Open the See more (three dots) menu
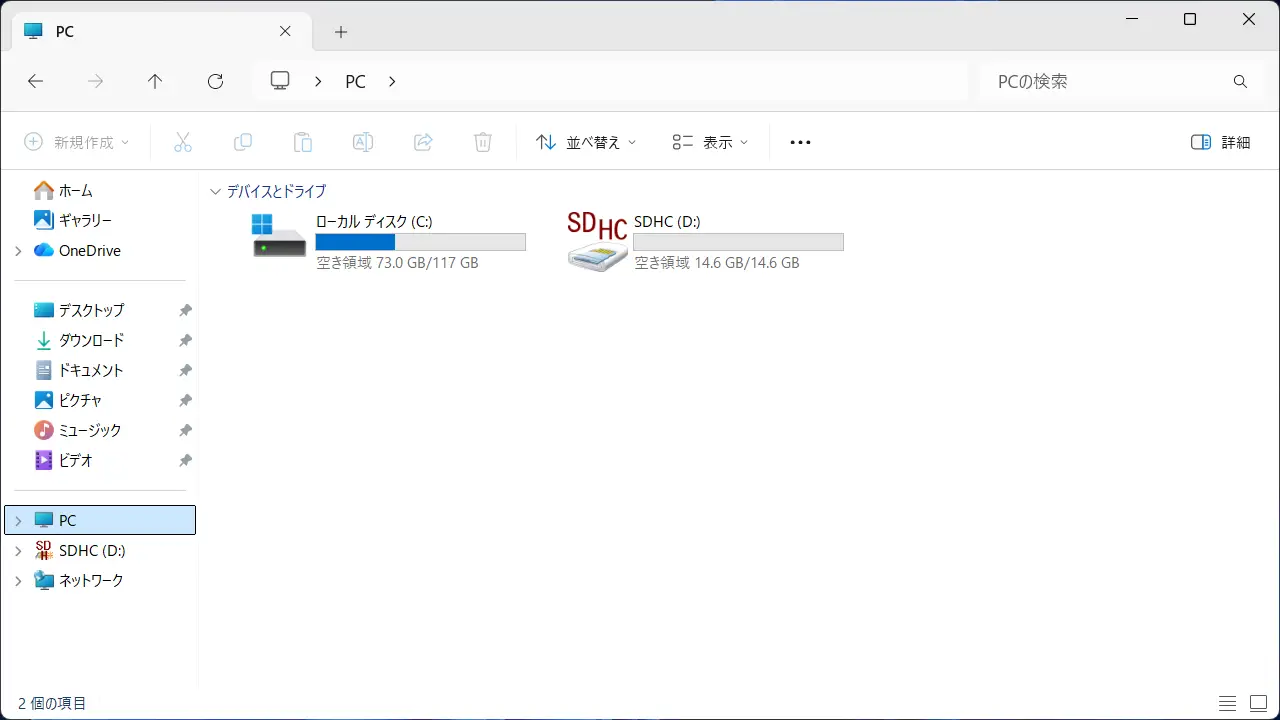The height and width of the screenshot is (720, 1280). [x=800, y=142]
